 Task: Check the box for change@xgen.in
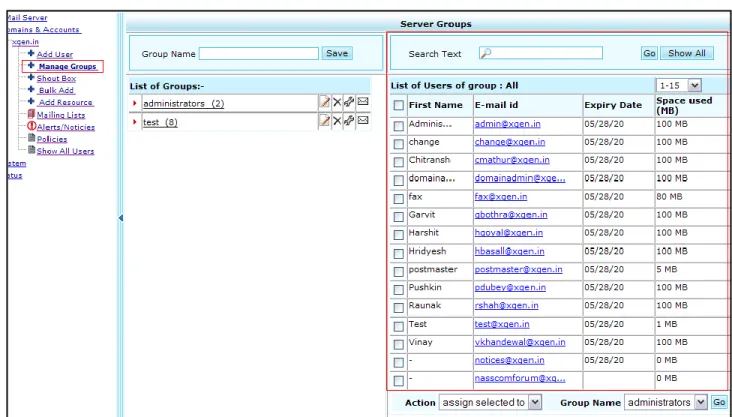coord(398,144)
